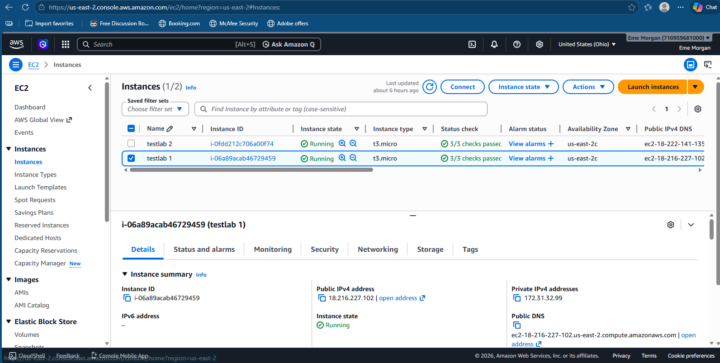
Task: Copy the Public IPv4 address
Action: click(322, 298)
